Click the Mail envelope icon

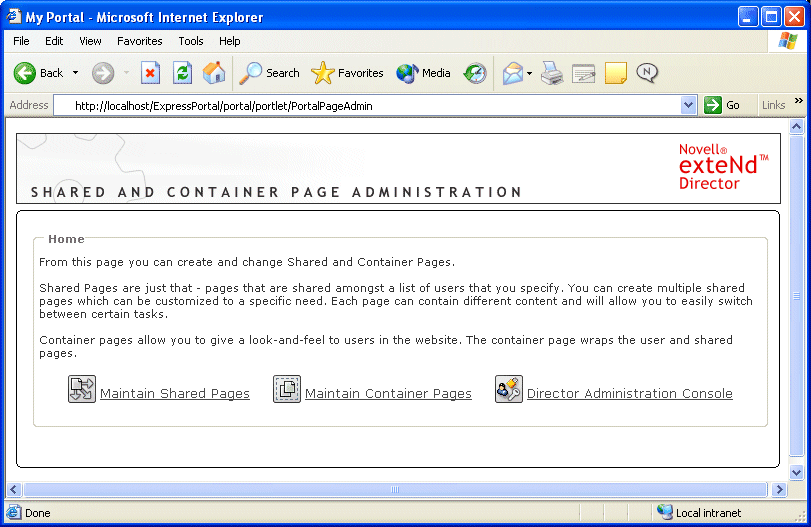tap(513, 73)
